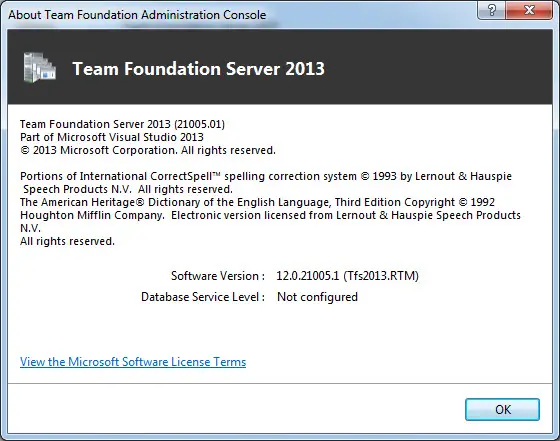Click the version value 12.0.21005.1 (Tfs2013.RTM)
The width and height of the screenshot is (560, 441).
[347, 276]
